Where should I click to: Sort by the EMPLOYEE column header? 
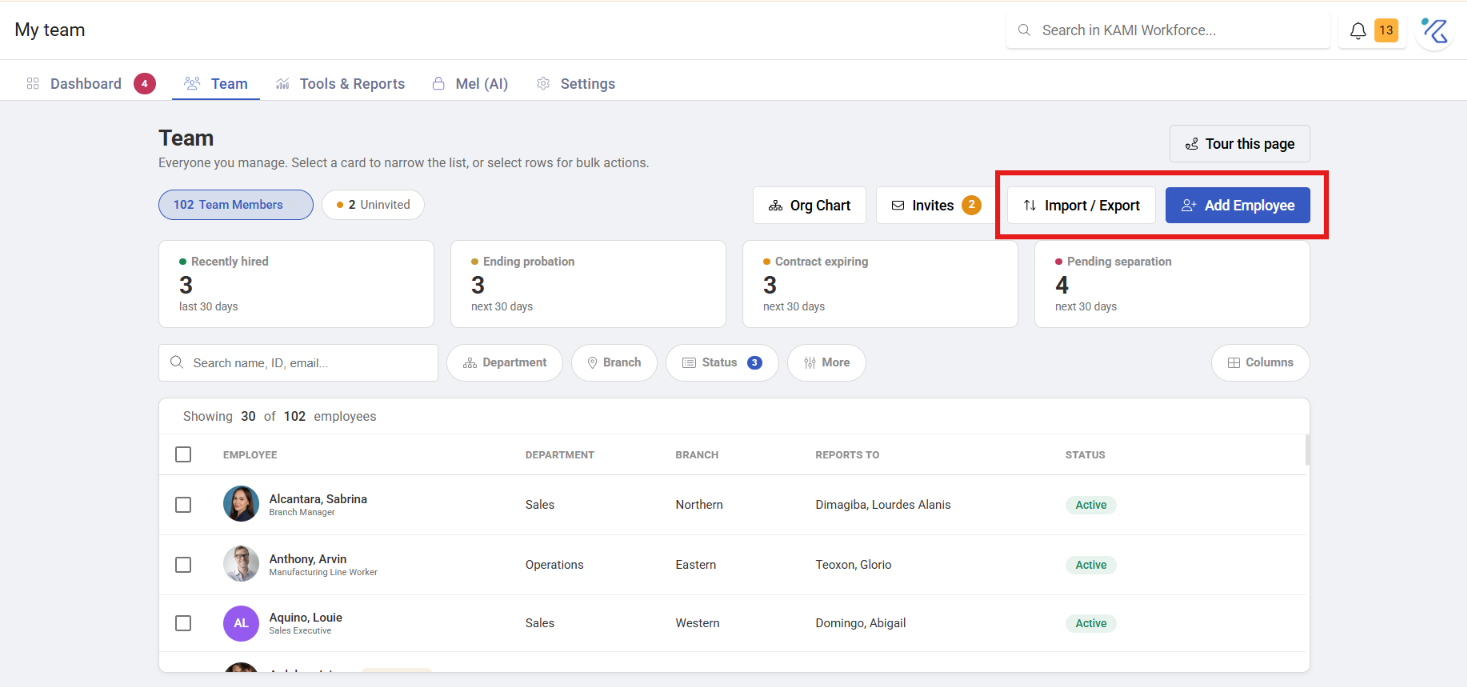[x=250, y=455]
